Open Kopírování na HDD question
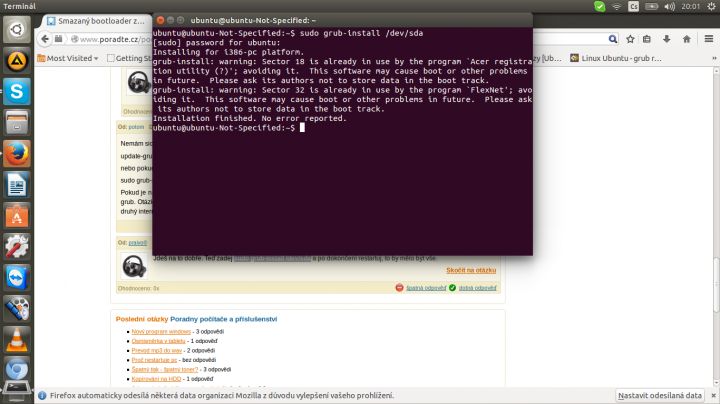The image size is (720, 404). click(x=156, y=379)
